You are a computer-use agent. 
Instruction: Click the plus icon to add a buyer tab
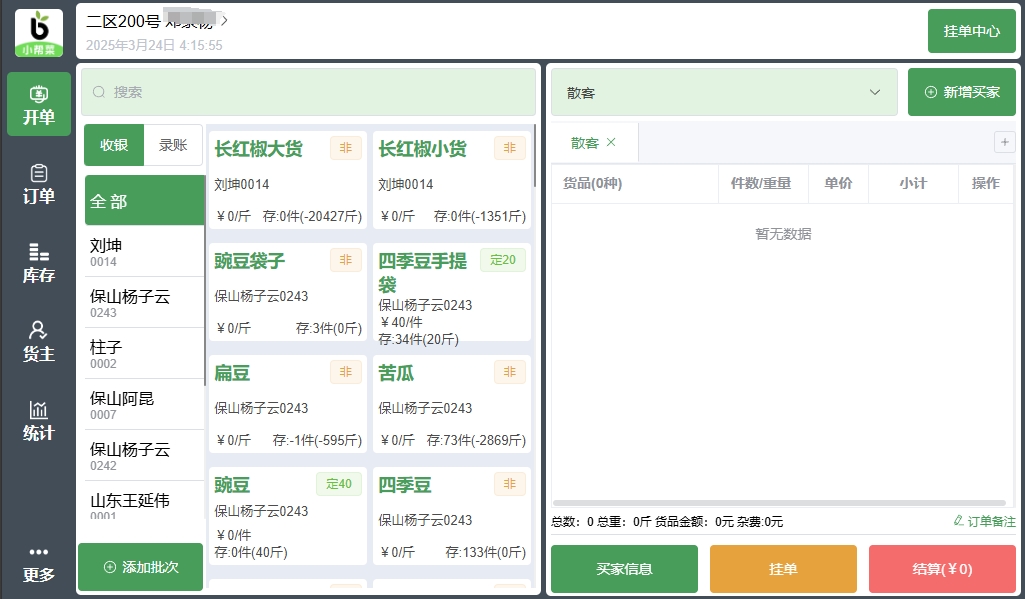coord(1004,142)
